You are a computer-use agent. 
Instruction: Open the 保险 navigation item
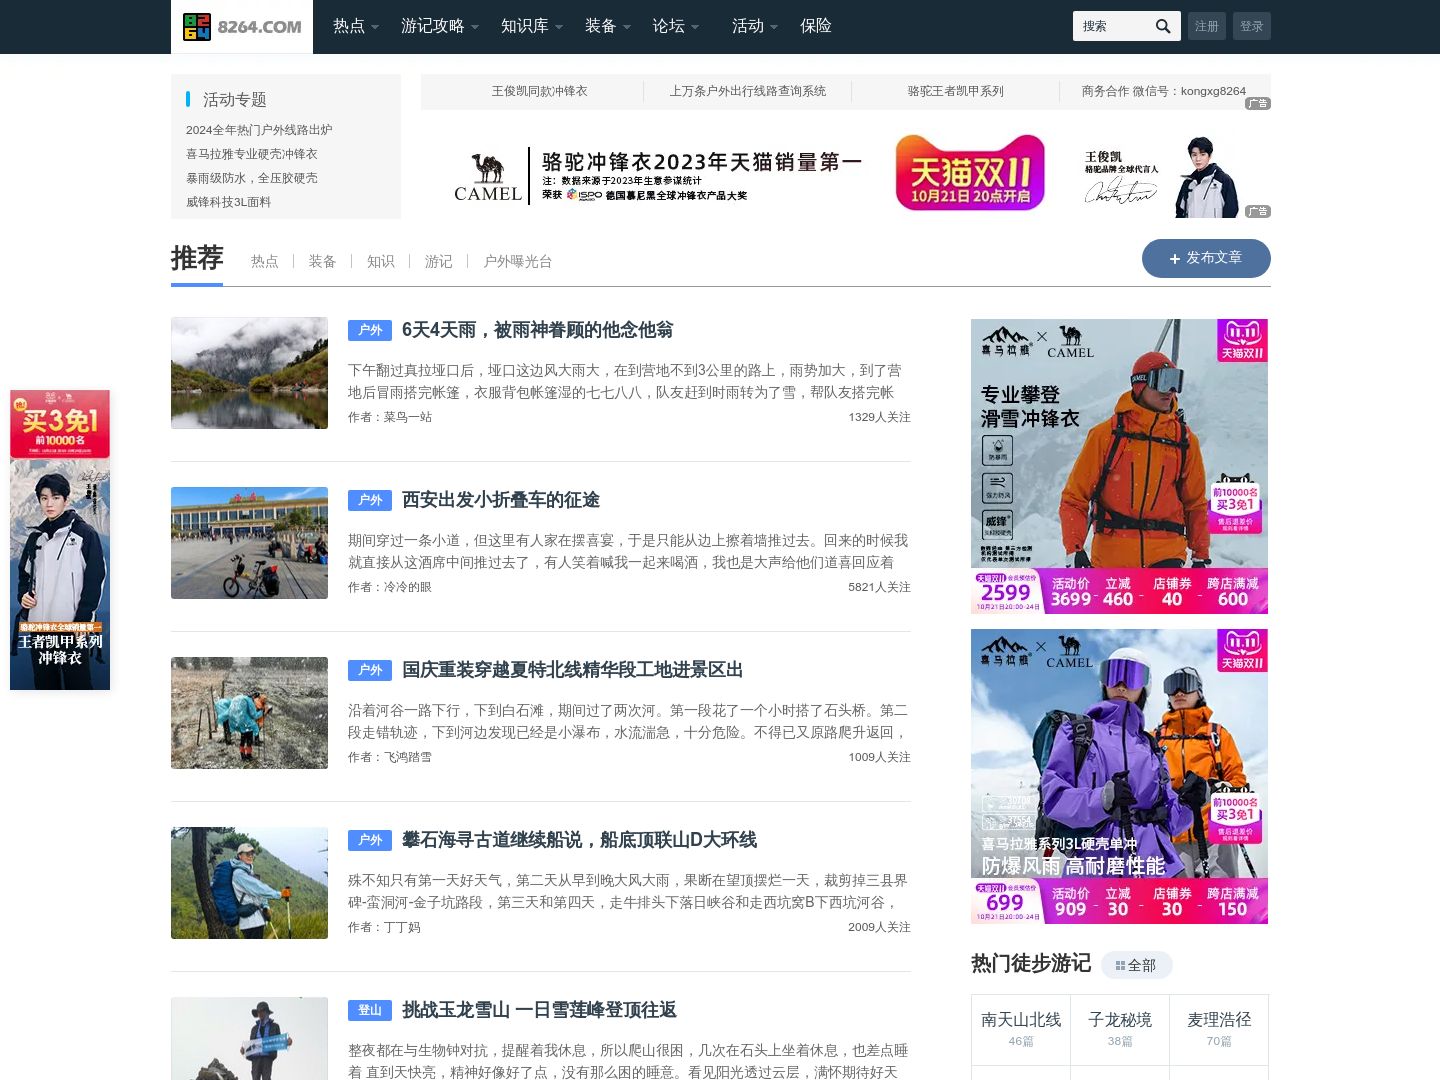(816, 26)
